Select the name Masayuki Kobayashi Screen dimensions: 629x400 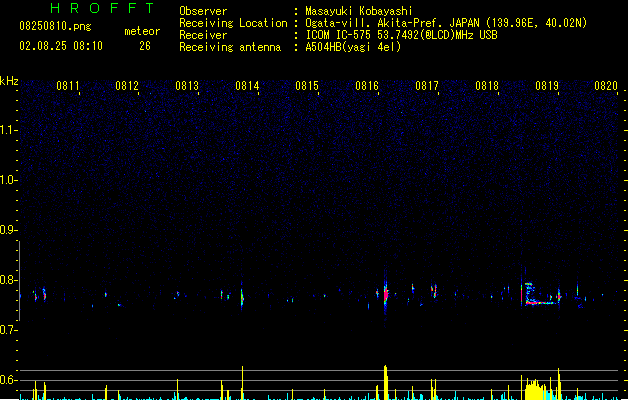[359, 11]
